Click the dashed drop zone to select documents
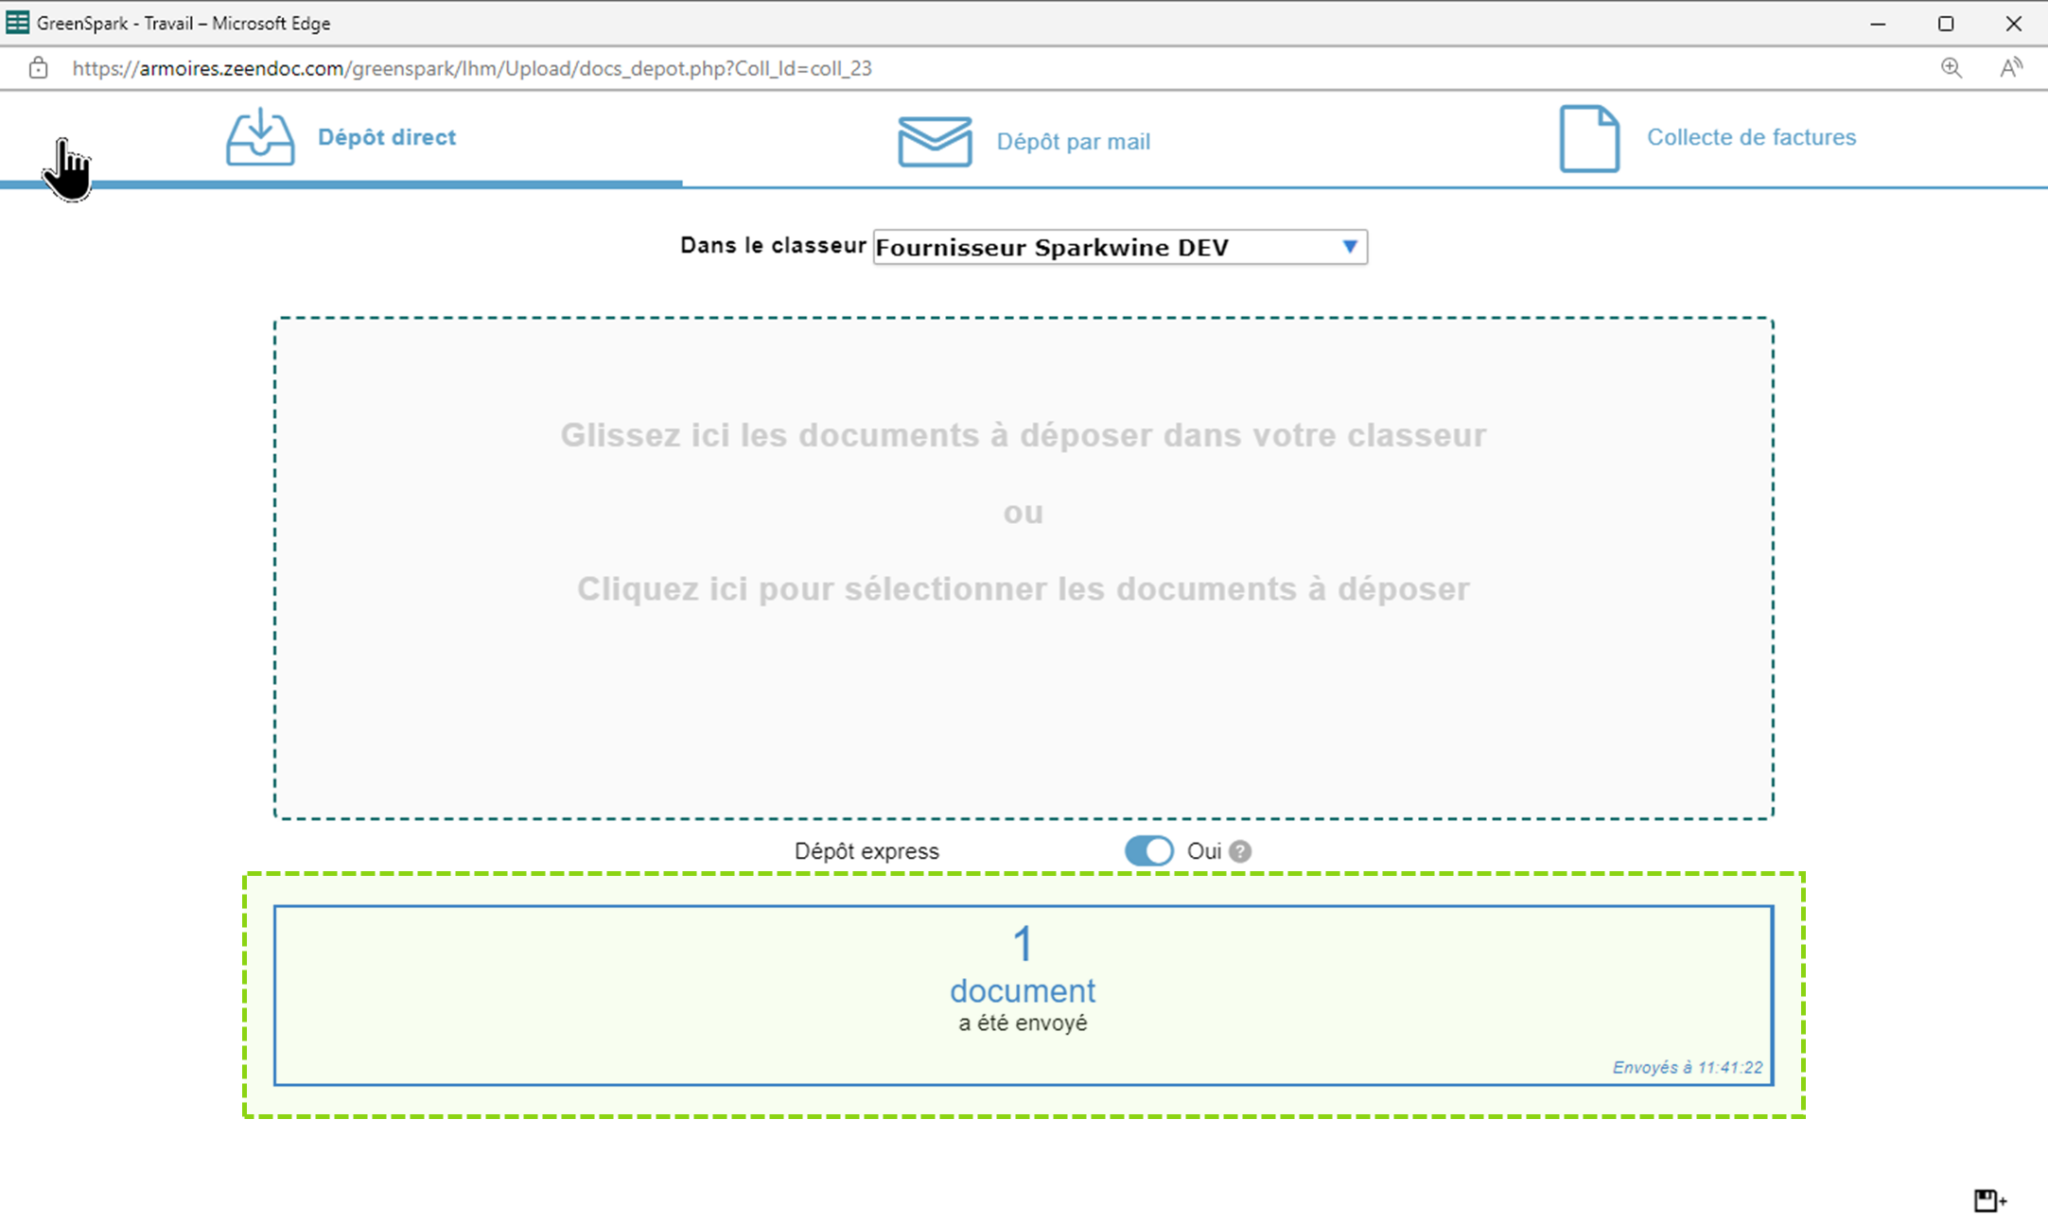This screenshot has height=1224, width=2048. (1023, 700)
